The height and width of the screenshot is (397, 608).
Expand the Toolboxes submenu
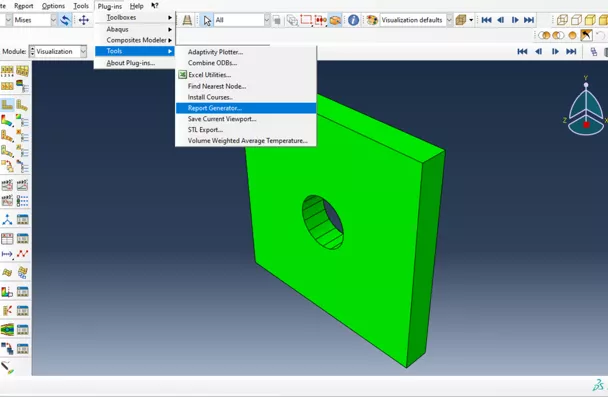tap(135, 17)
